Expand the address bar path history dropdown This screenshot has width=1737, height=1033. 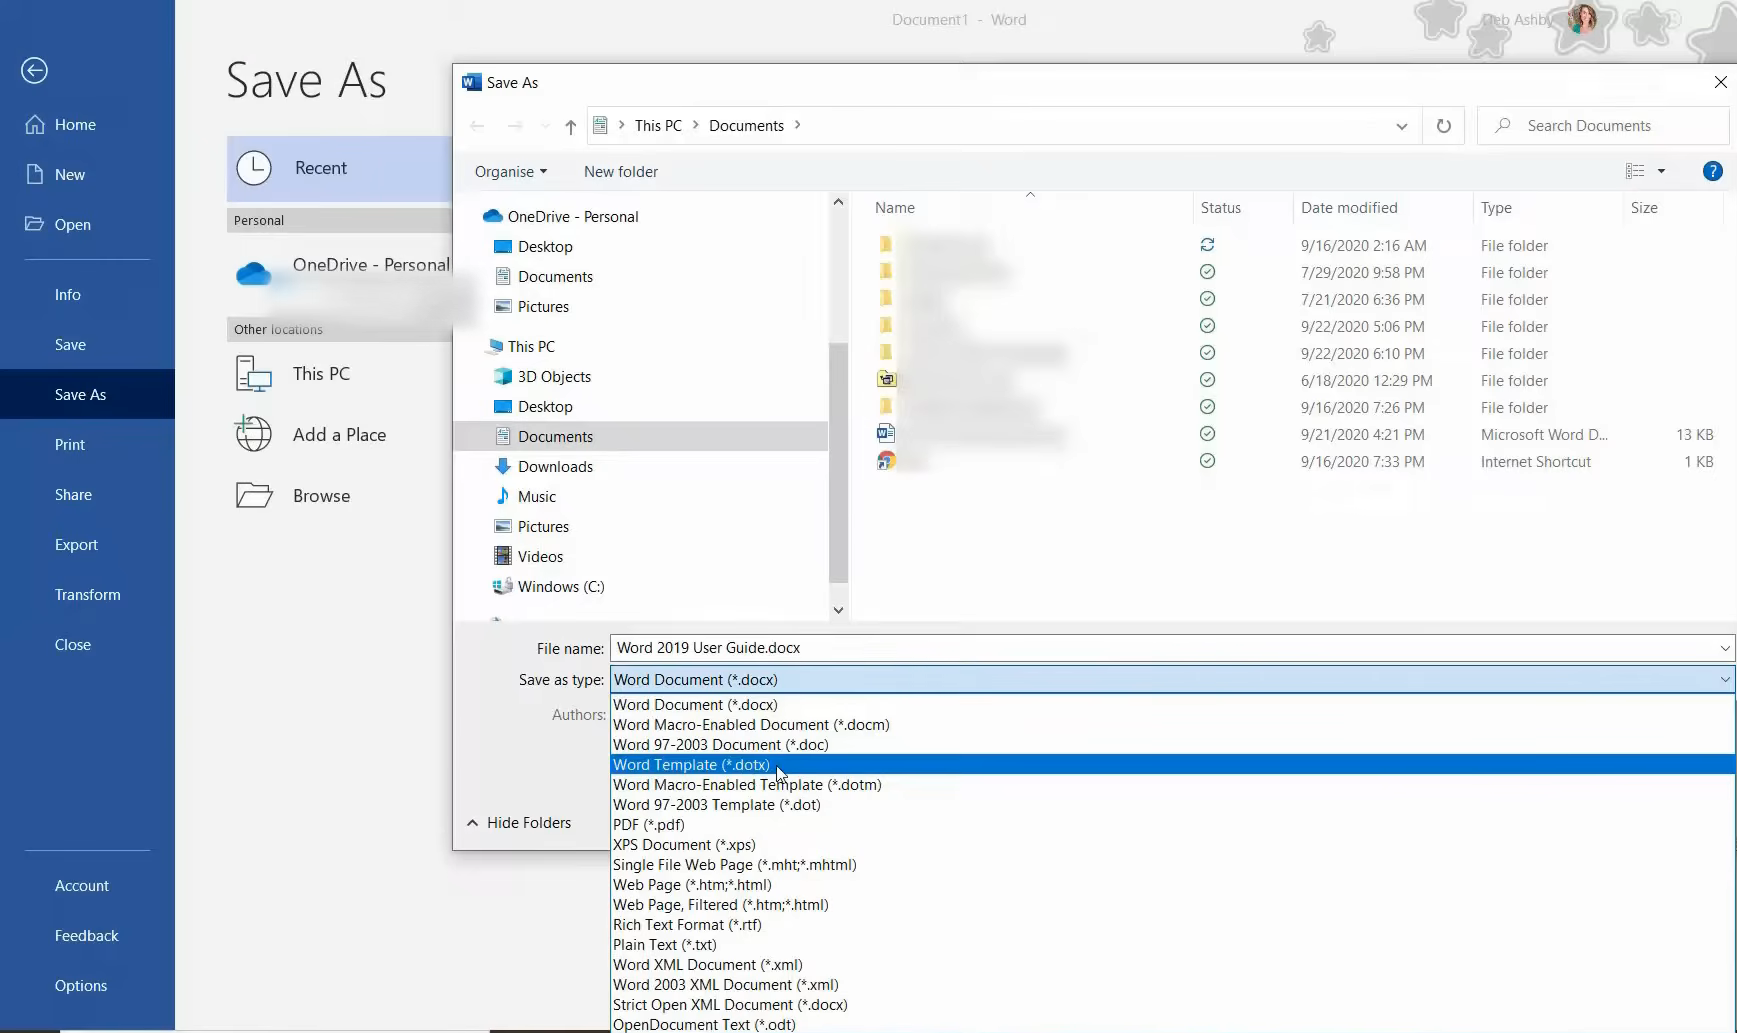(x=1401, y=126)
